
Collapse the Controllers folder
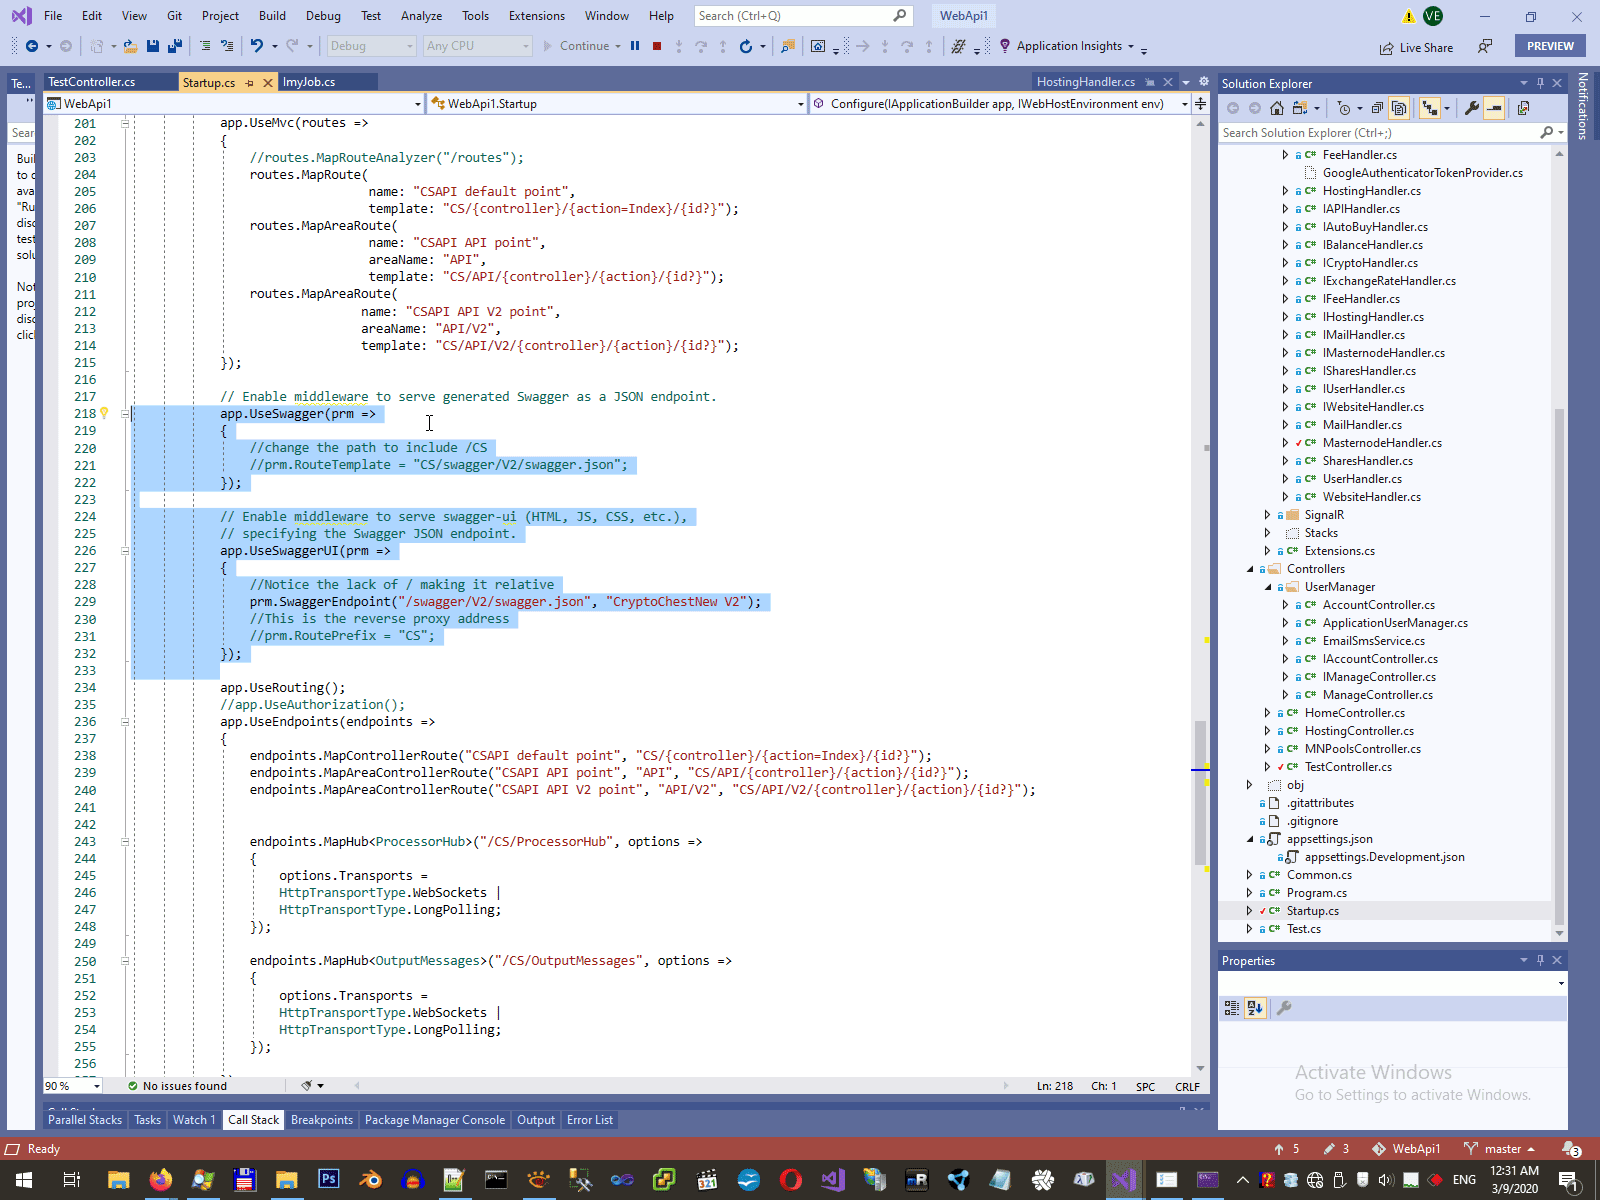(x=1250, y=569)
